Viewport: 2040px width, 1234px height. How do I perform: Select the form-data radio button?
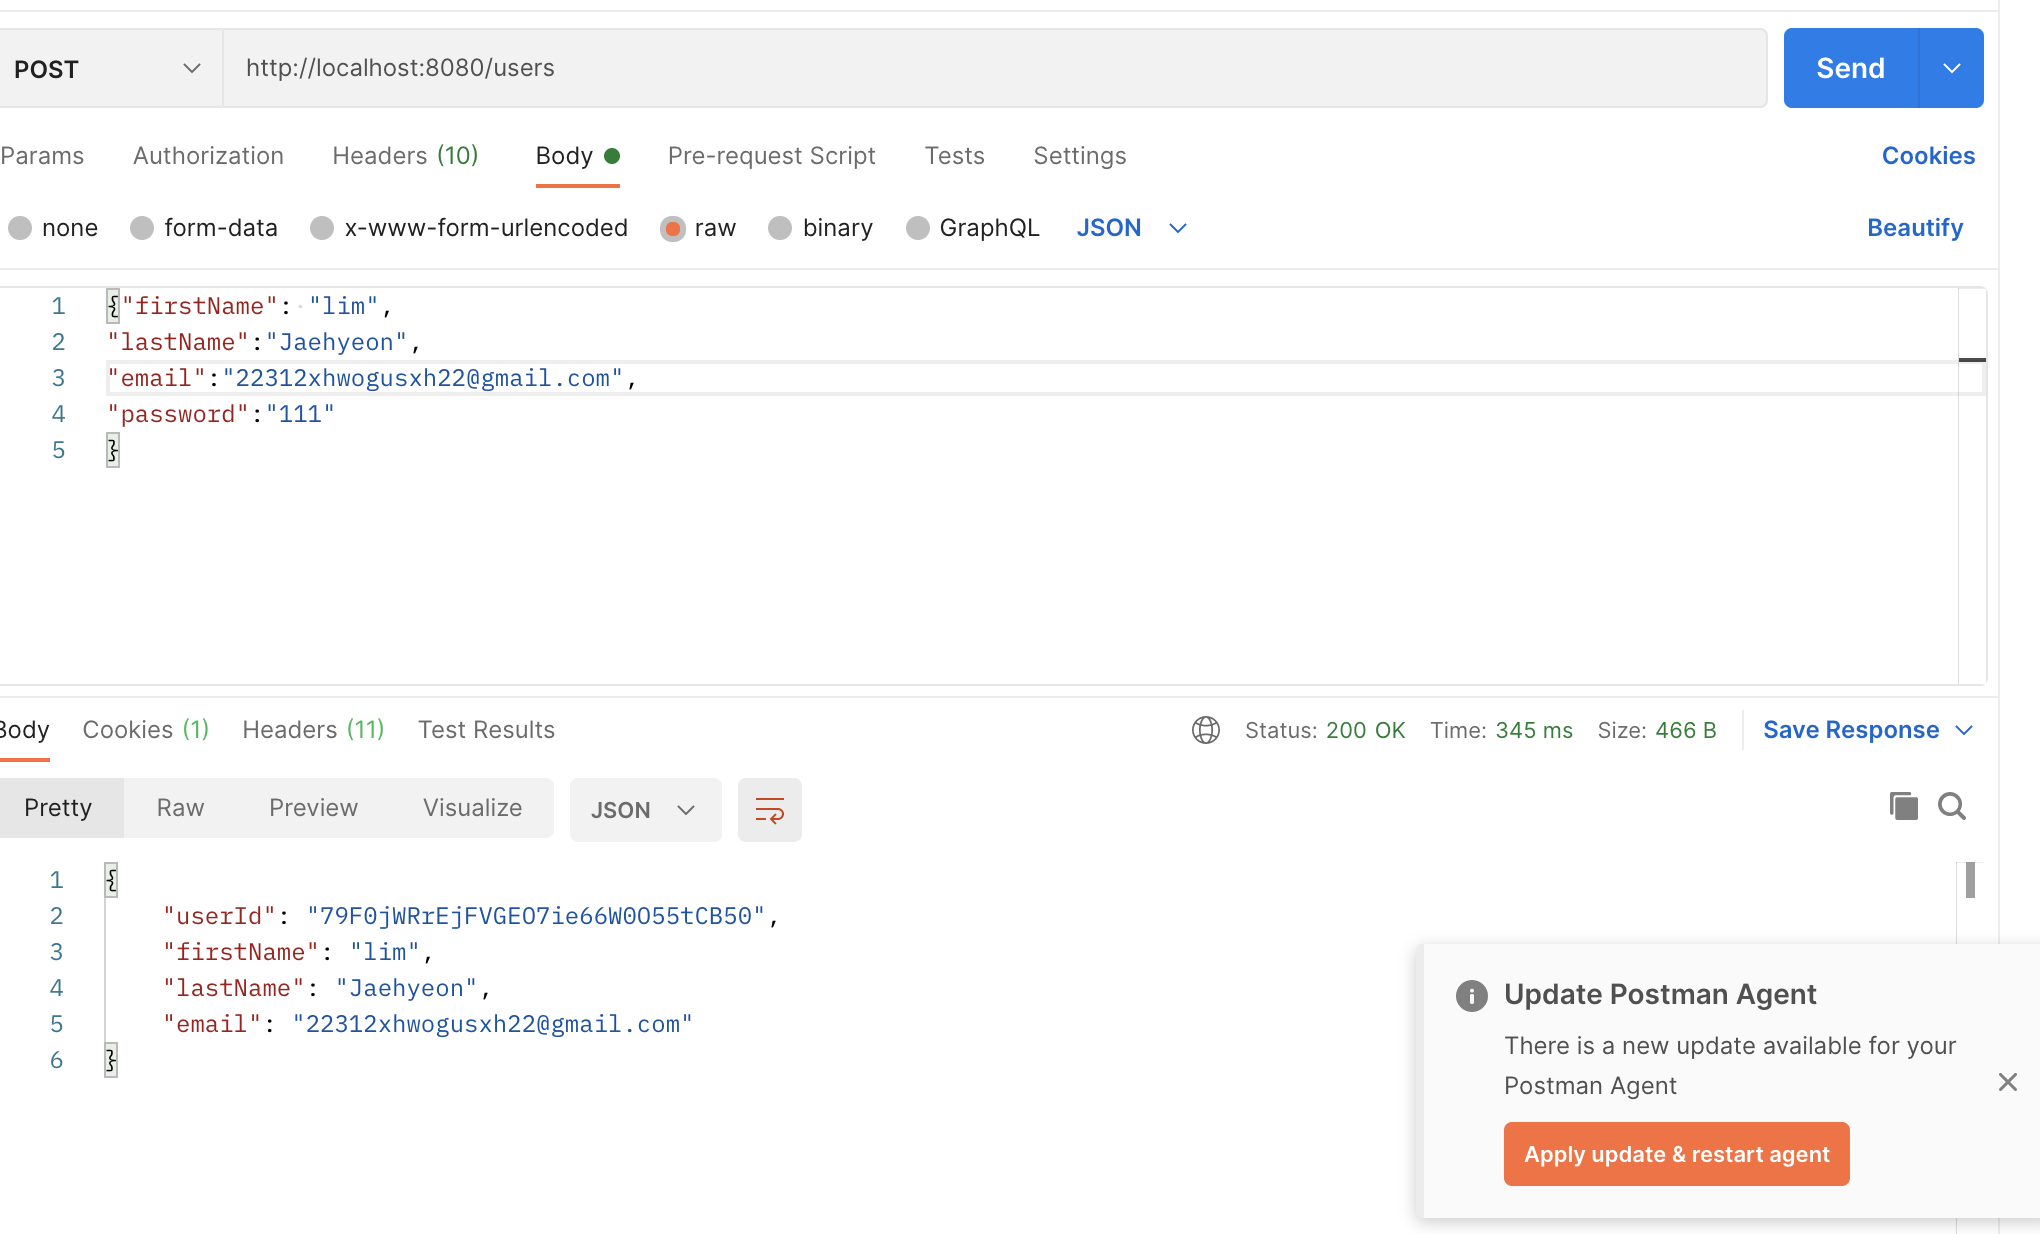coord(143,228)
